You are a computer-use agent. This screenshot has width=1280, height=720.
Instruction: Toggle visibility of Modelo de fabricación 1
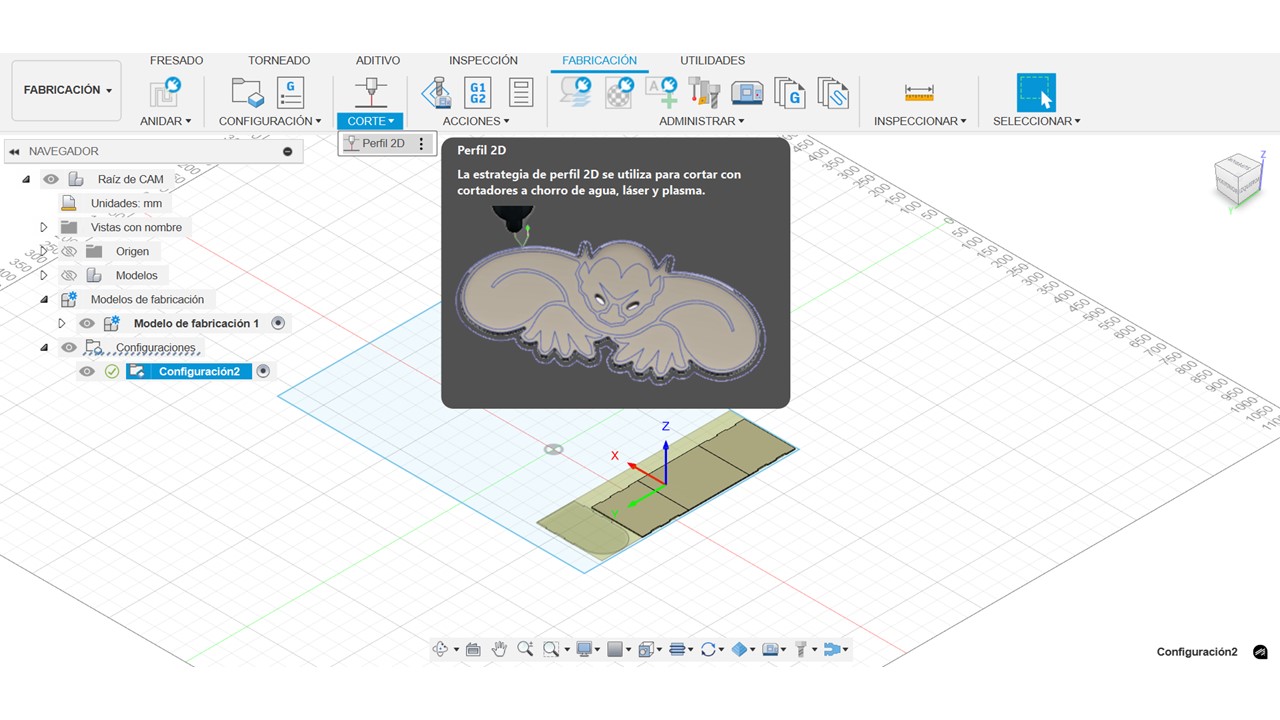(x=87, y=323)
